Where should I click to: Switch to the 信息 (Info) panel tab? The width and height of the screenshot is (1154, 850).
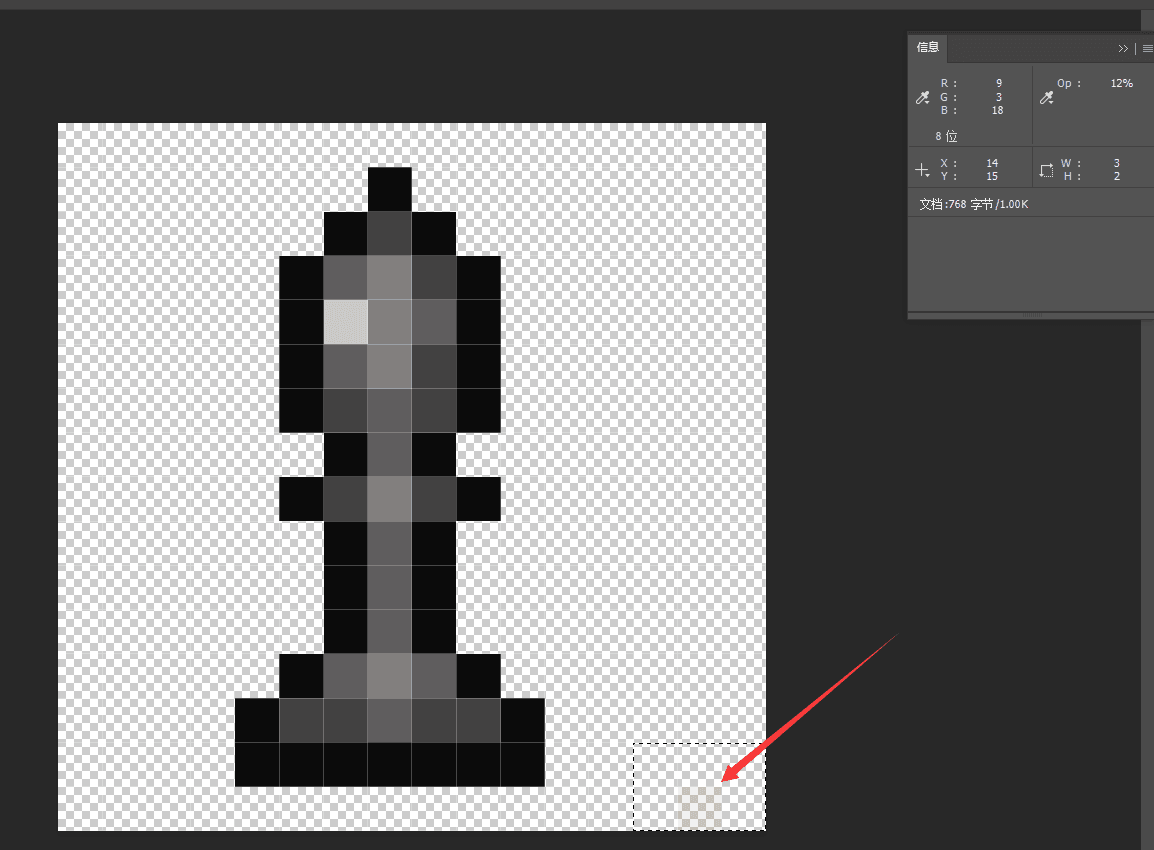(928, 48)
